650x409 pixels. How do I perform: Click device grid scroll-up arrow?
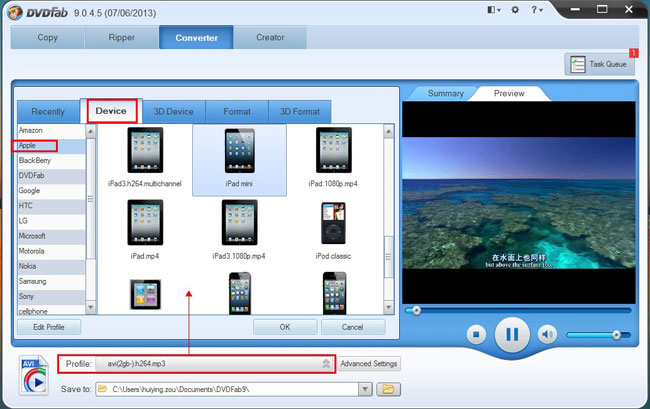tap(388, 132)
